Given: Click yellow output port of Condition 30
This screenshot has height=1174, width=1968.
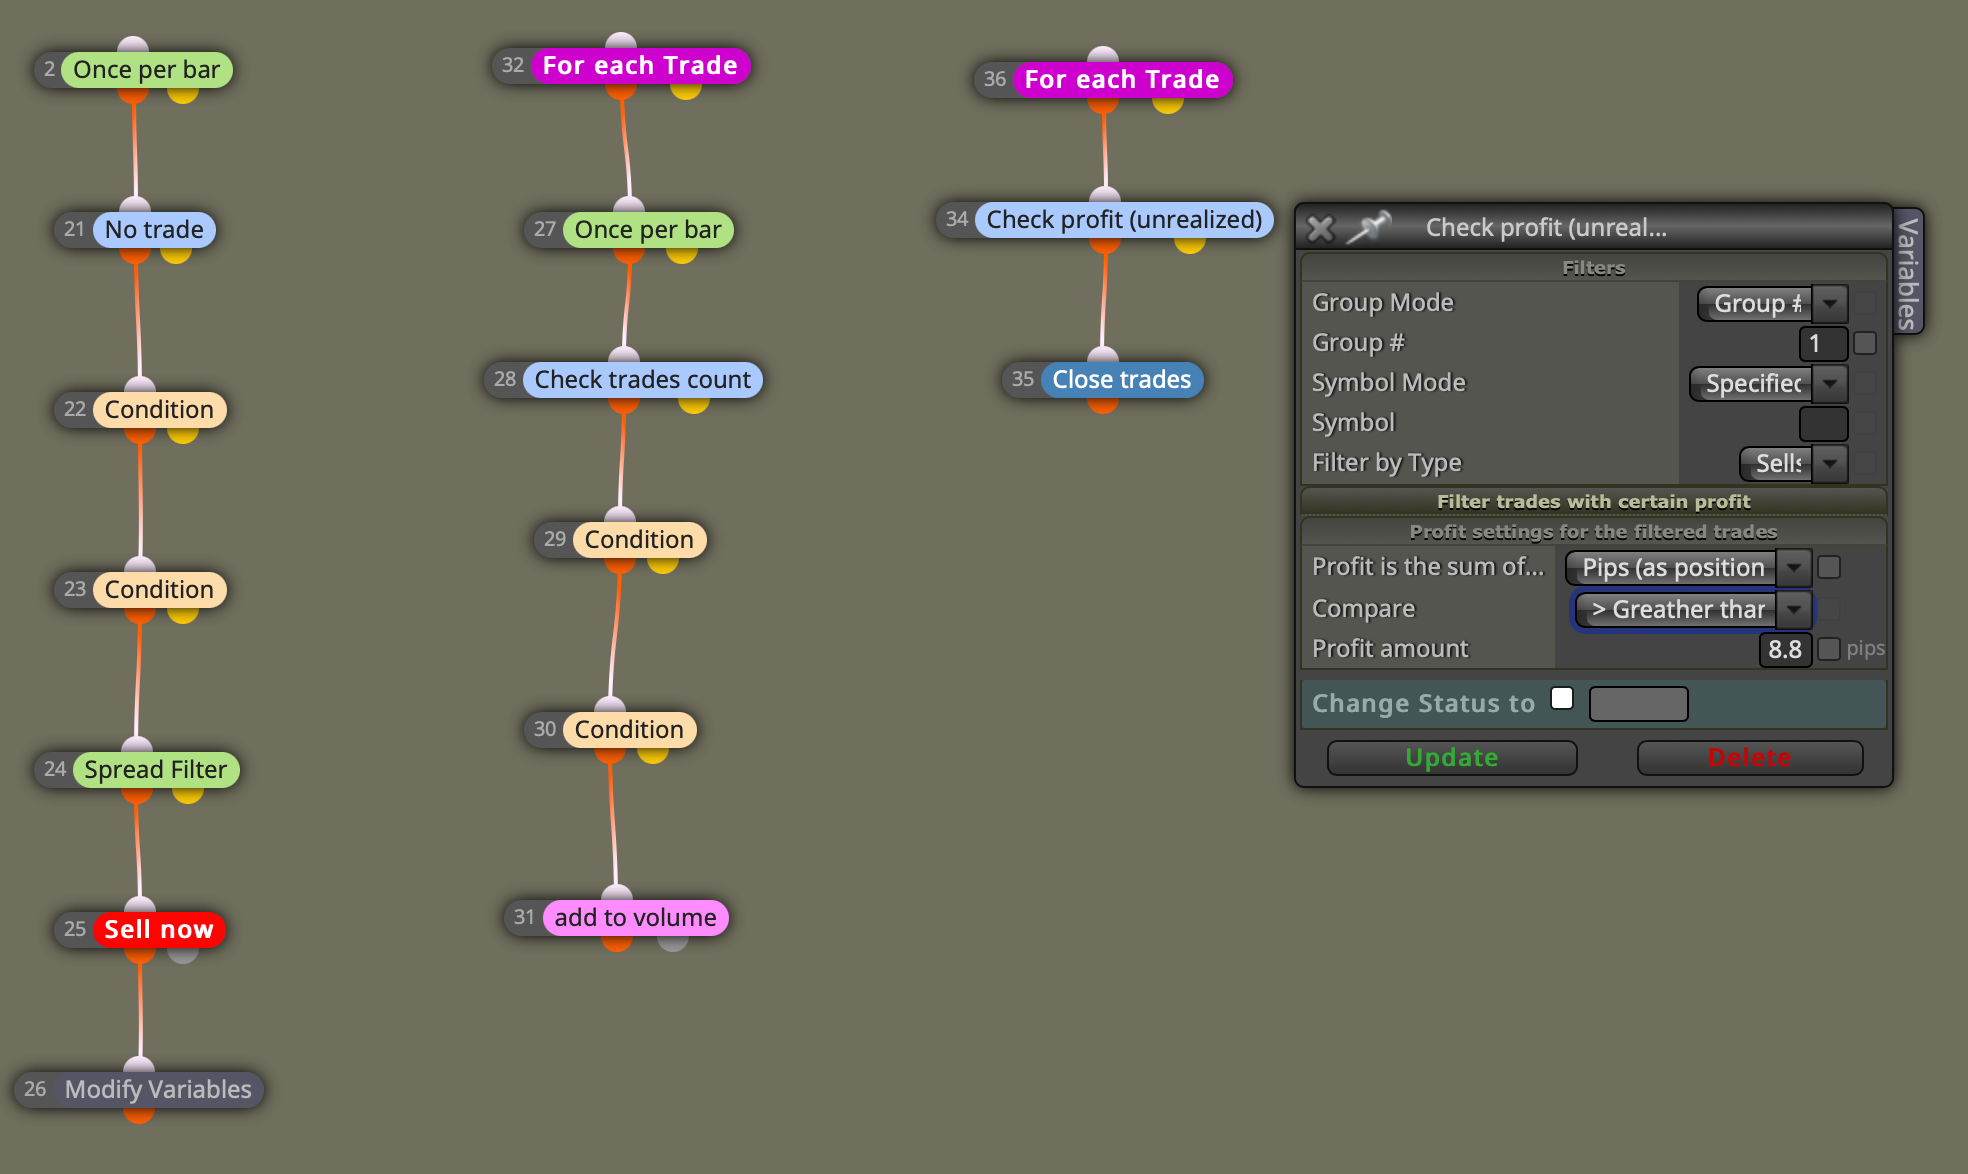Looking at the screenshot, I should click(x=653, y=754).
